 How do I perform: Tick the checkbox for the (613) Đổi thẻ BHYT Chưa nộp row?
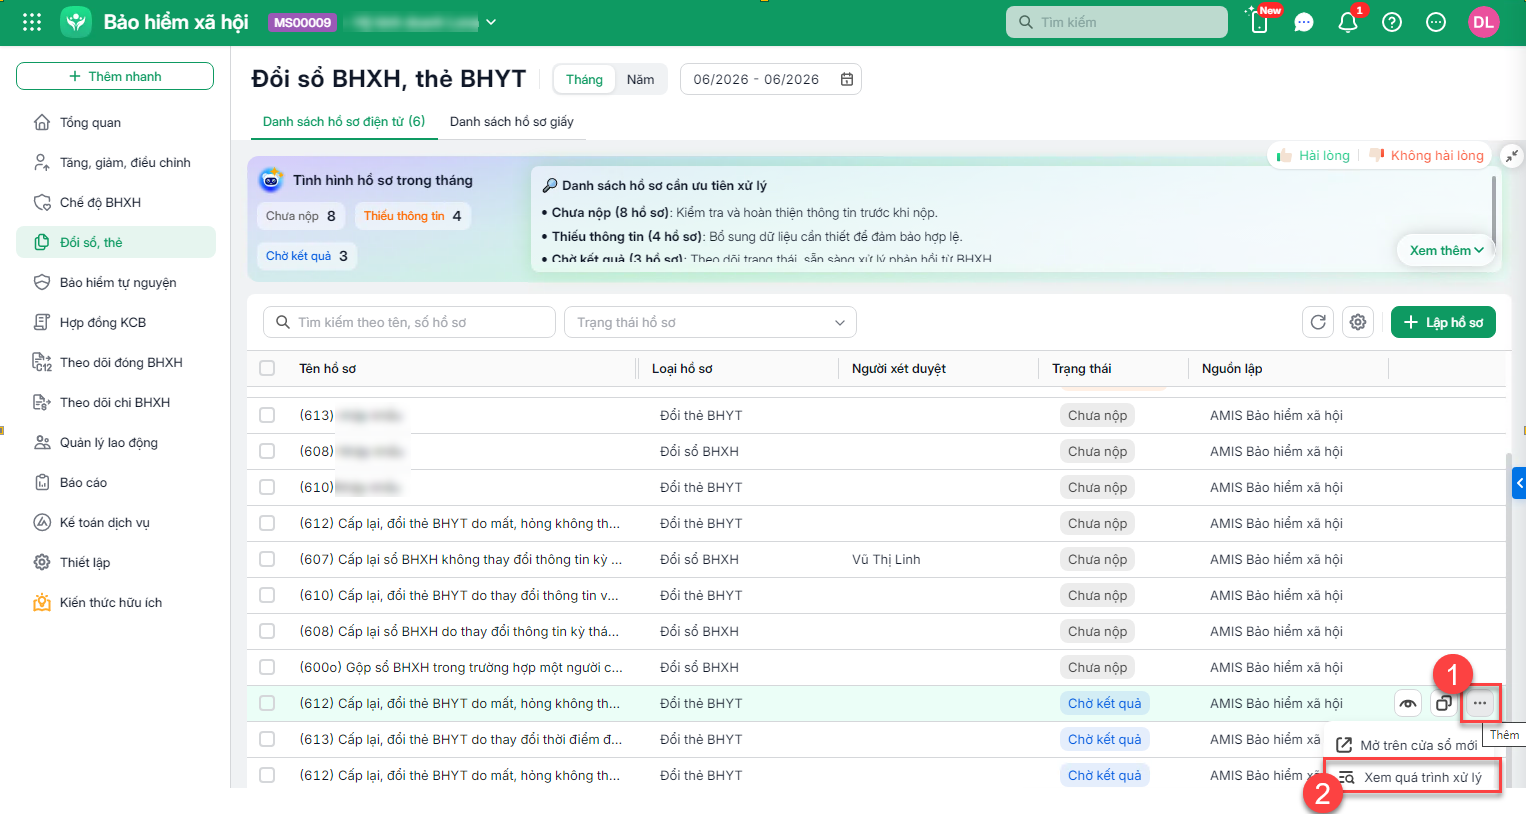[267, 415]
